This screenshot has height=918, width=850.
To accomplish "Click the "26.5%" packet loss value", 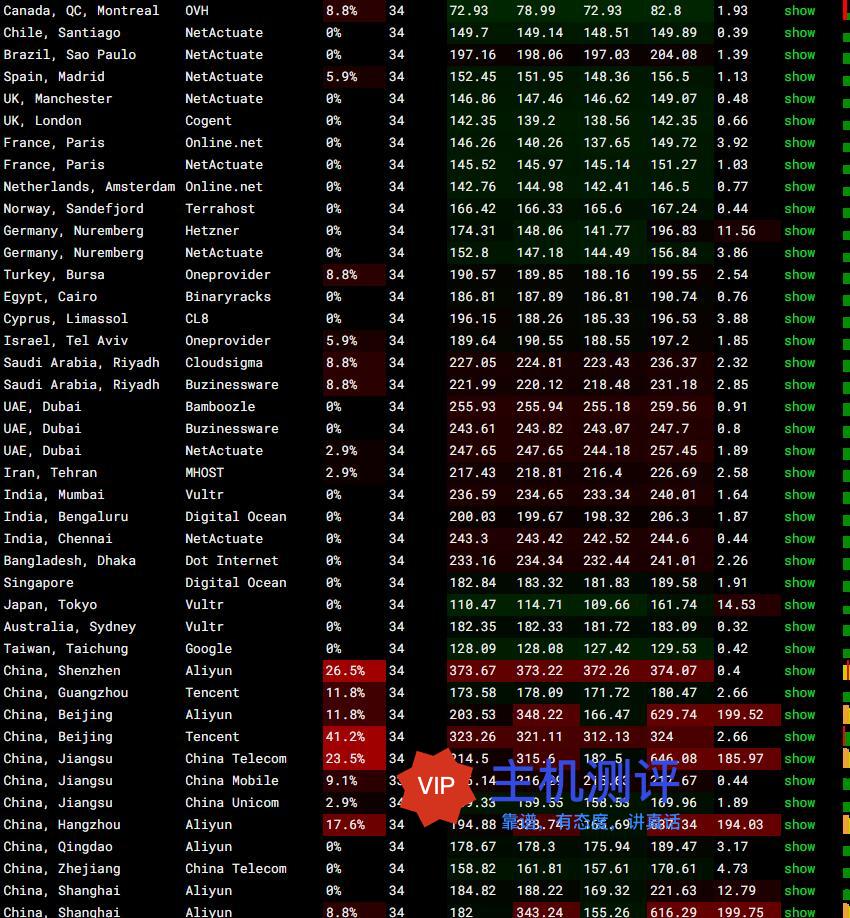I will click(345, 671).
